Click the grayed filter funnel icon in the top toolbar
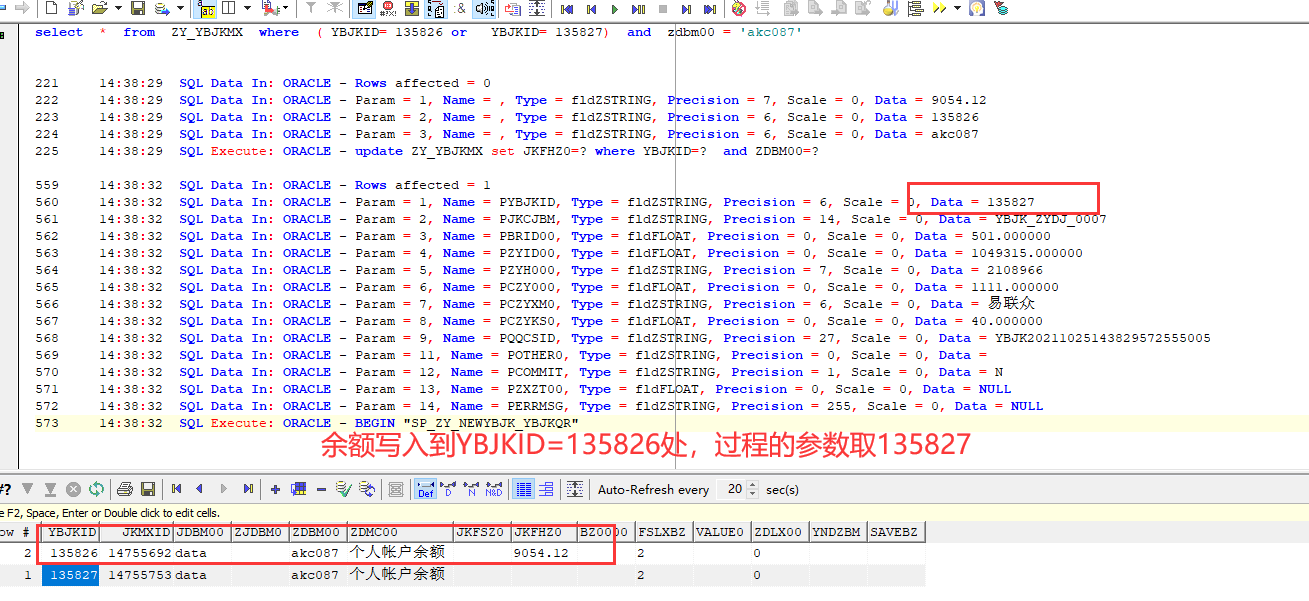1309x601 pixels. (311, 9)
